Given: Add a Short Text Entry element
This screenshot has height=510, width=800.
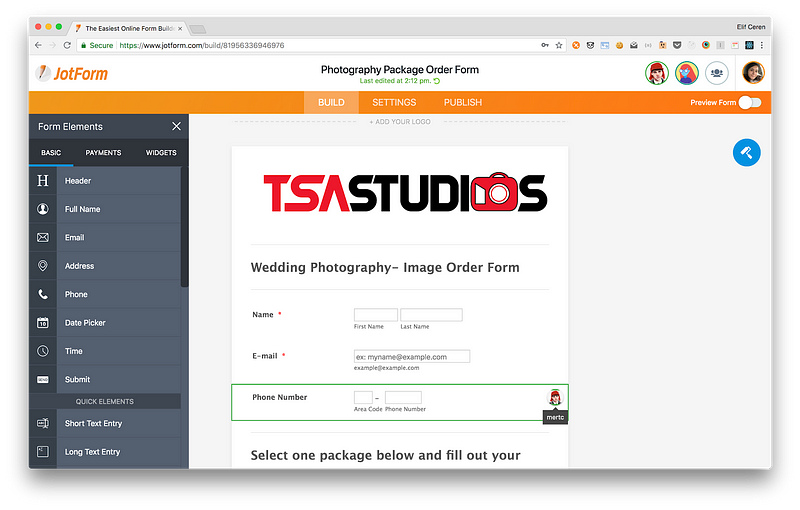Looking at the screenshot, I should 105,423.
